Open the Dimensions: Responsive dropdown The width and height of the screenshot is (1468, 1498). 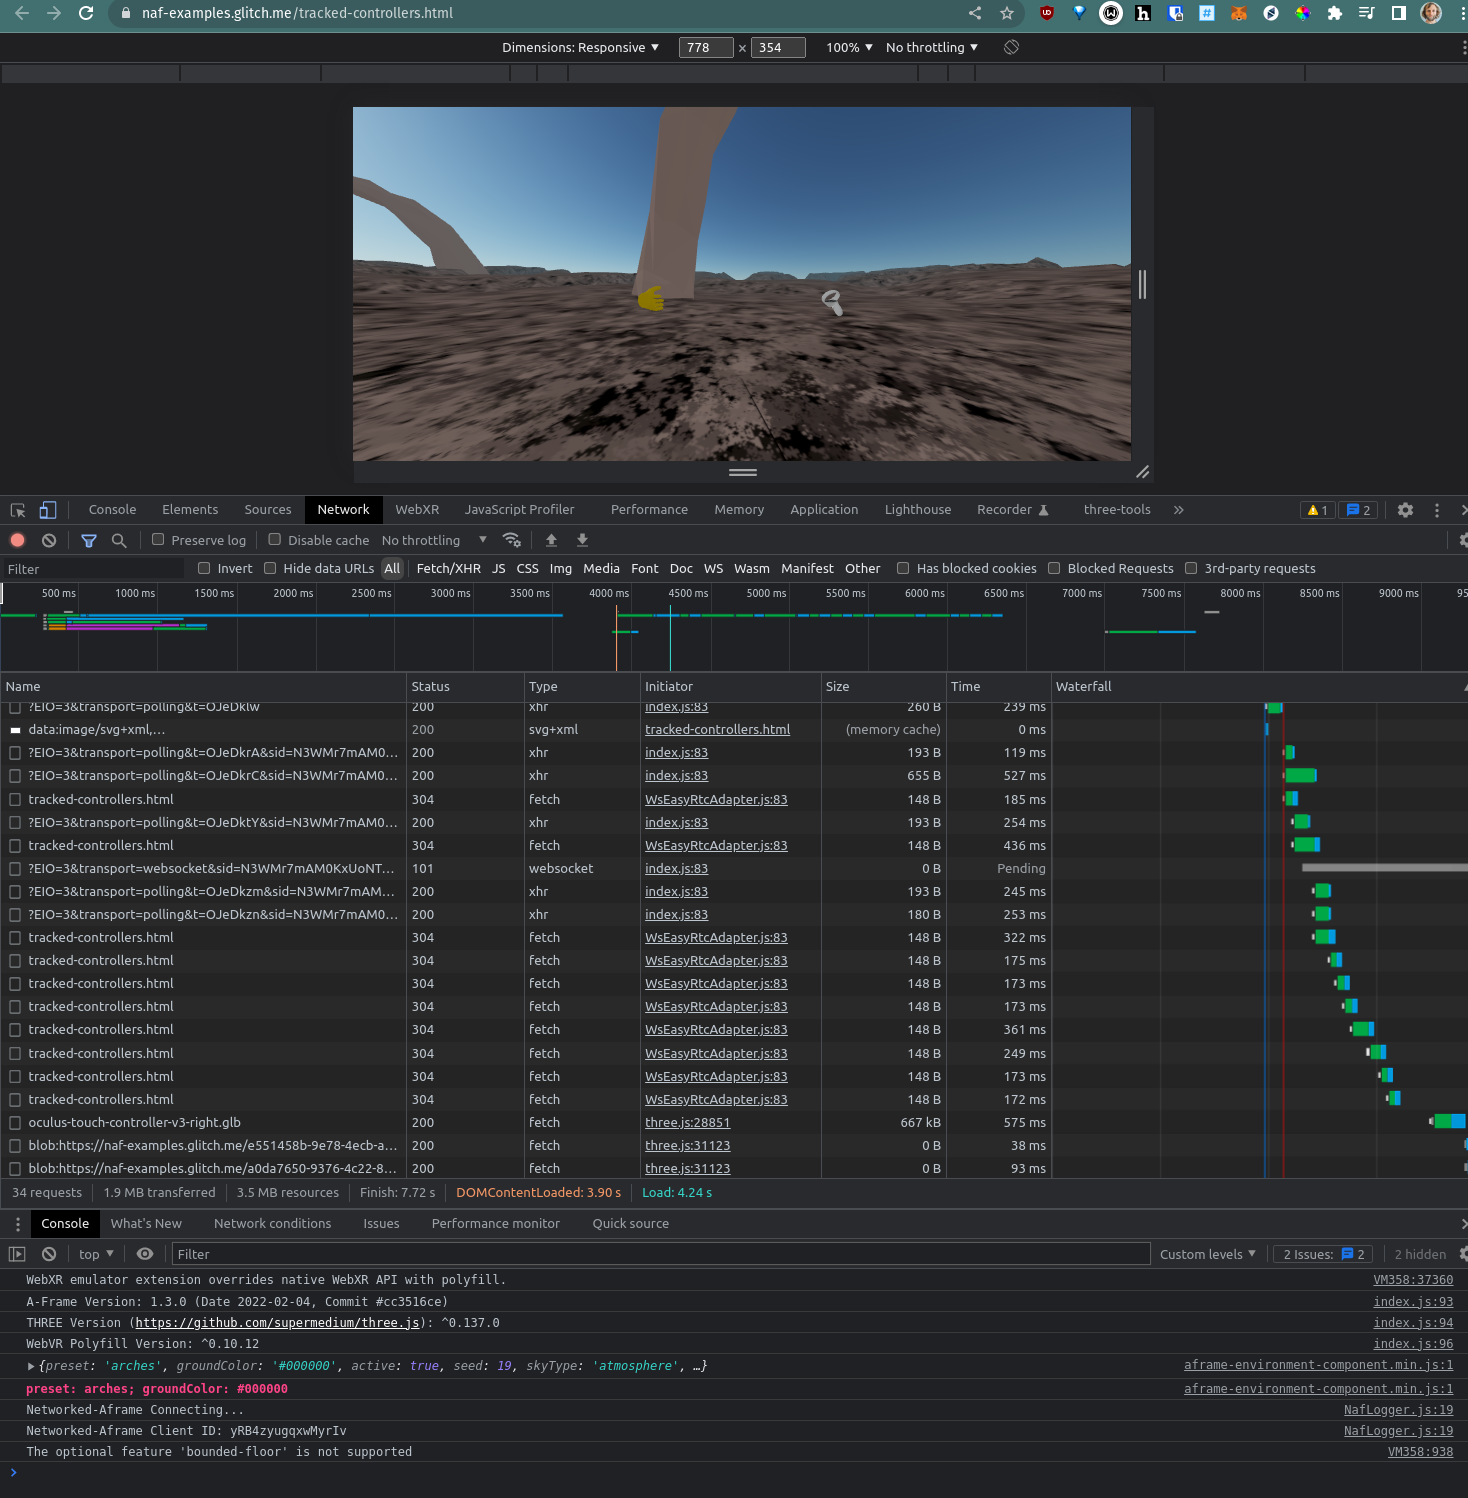(580, 47)
